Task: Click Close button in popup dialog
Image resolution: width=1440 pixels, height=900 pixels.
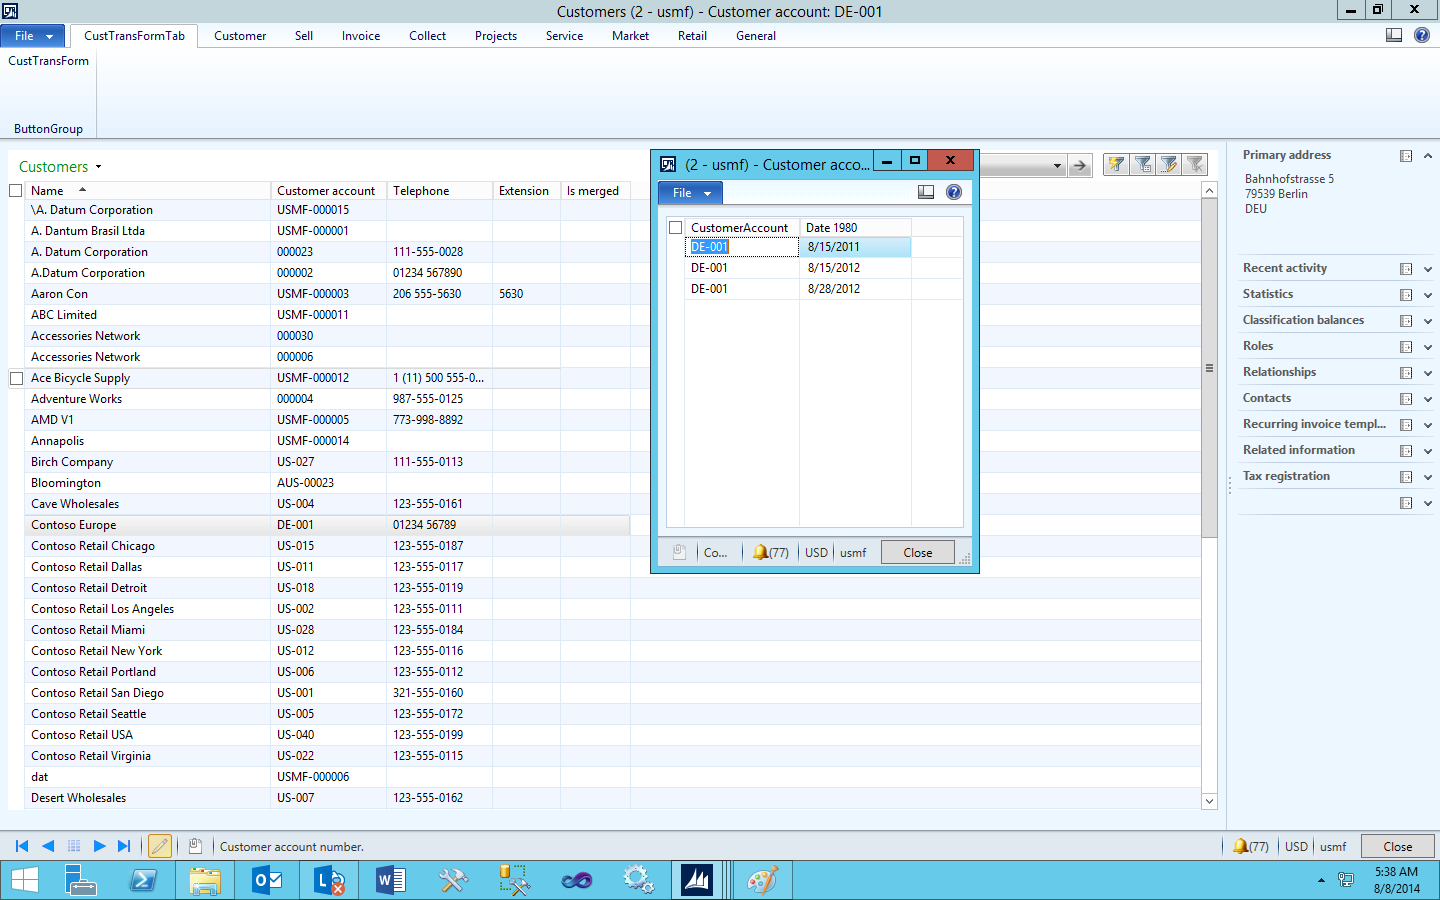Action: coord(918,552)
